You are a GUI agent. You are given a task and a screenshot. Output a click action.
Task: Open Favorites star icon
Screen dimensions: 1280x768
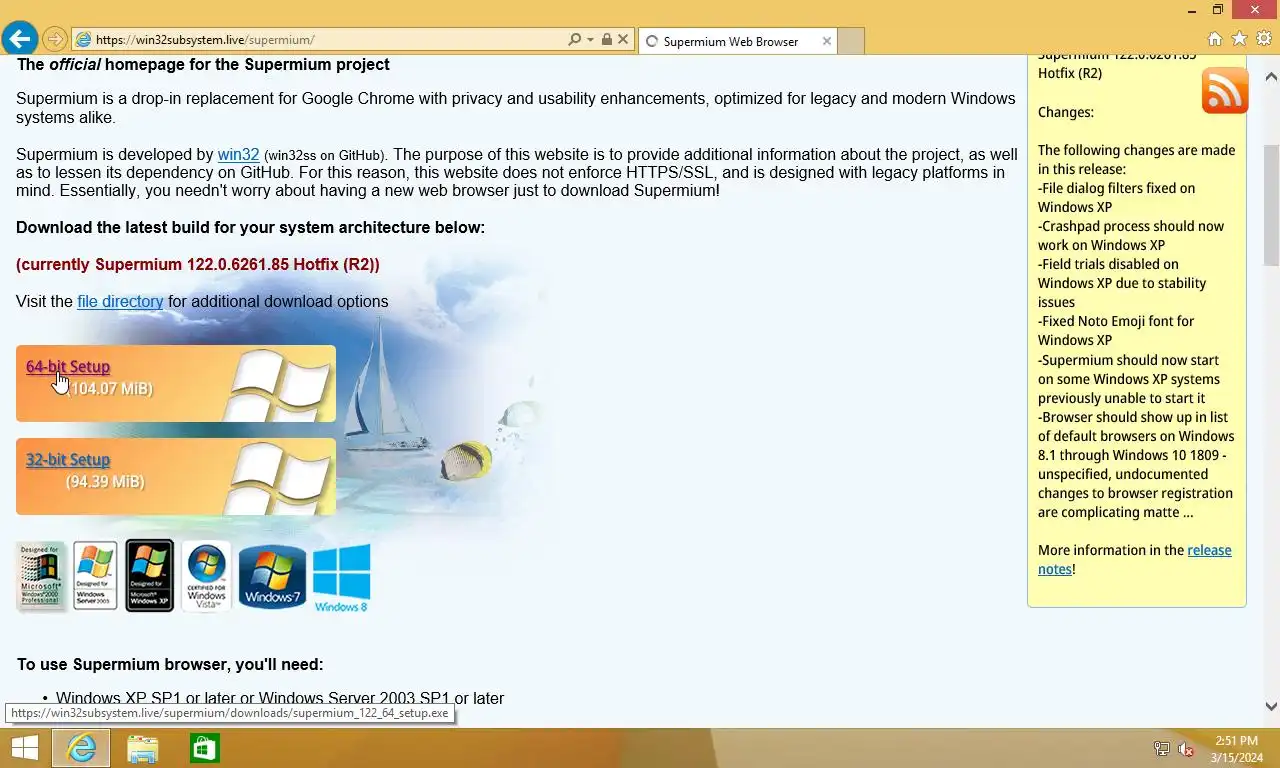coord(1239,39)
